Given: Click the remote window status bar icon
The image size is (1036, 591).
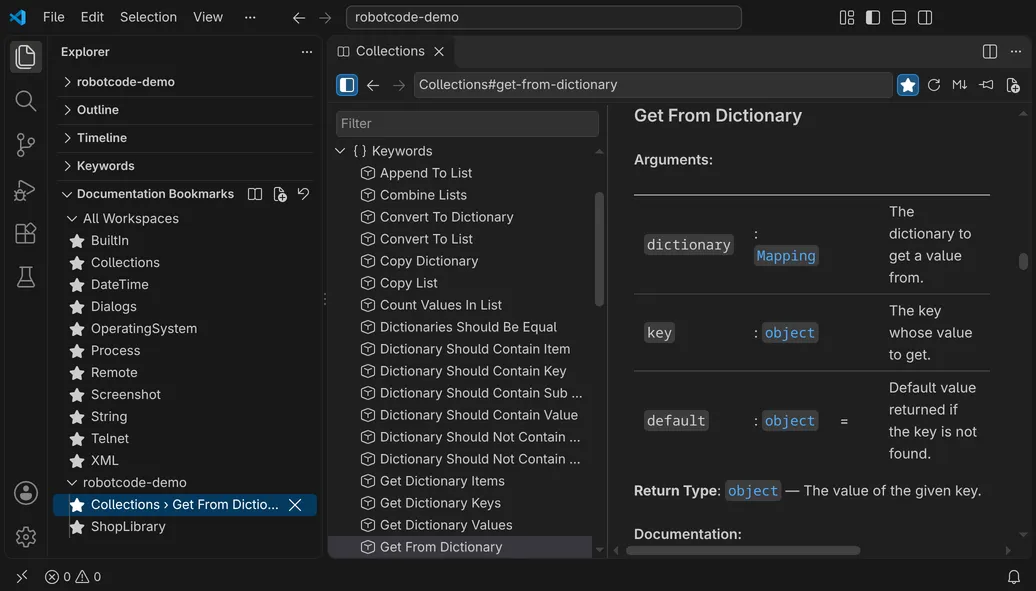Looking at the screenshot, I should coord(22,576).
